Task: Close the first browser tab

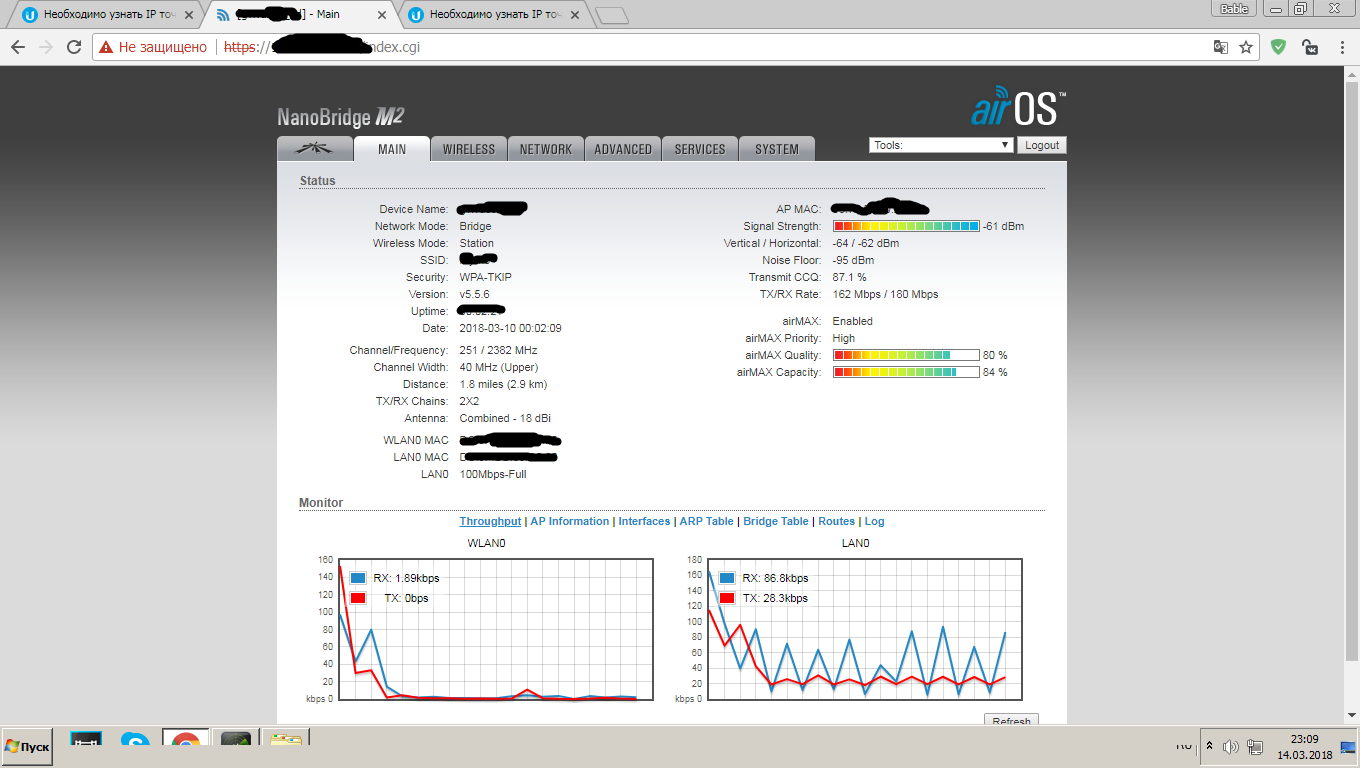Action: click(189, 15)
